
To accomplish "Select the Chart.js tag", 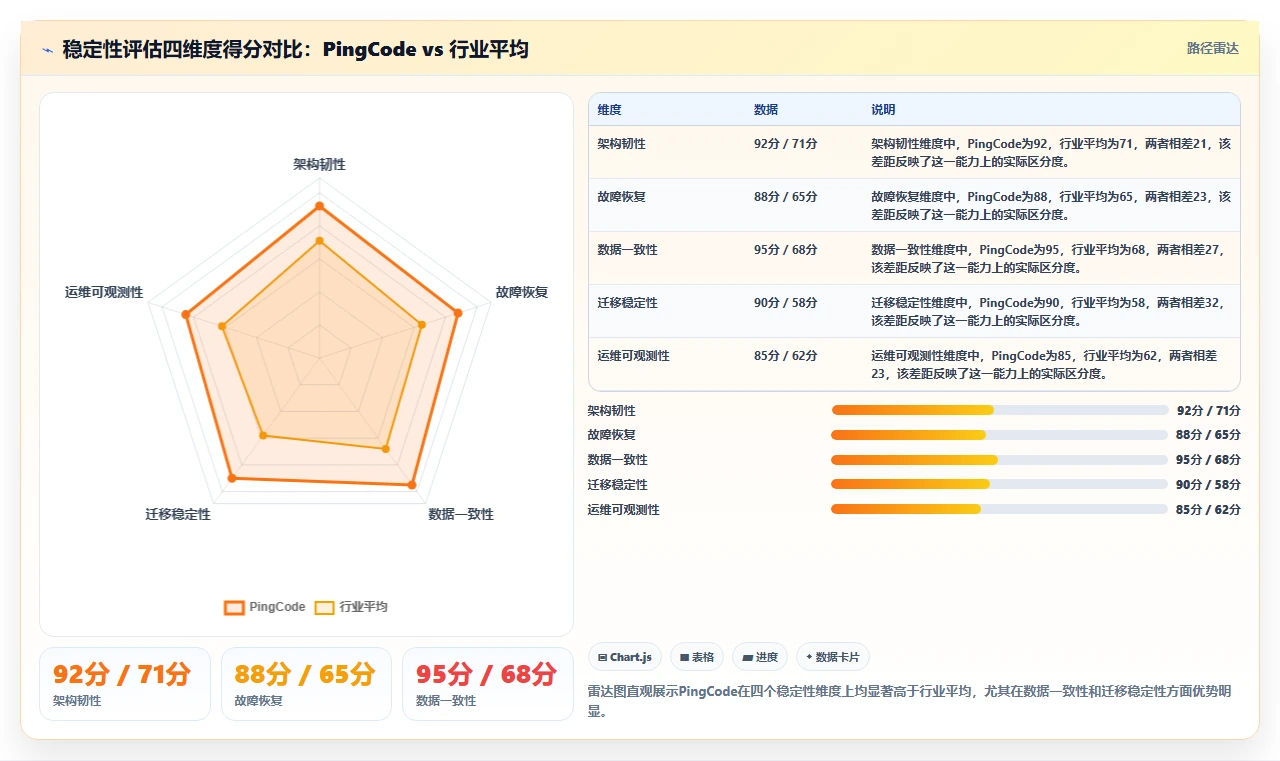I will pos(625,657).
